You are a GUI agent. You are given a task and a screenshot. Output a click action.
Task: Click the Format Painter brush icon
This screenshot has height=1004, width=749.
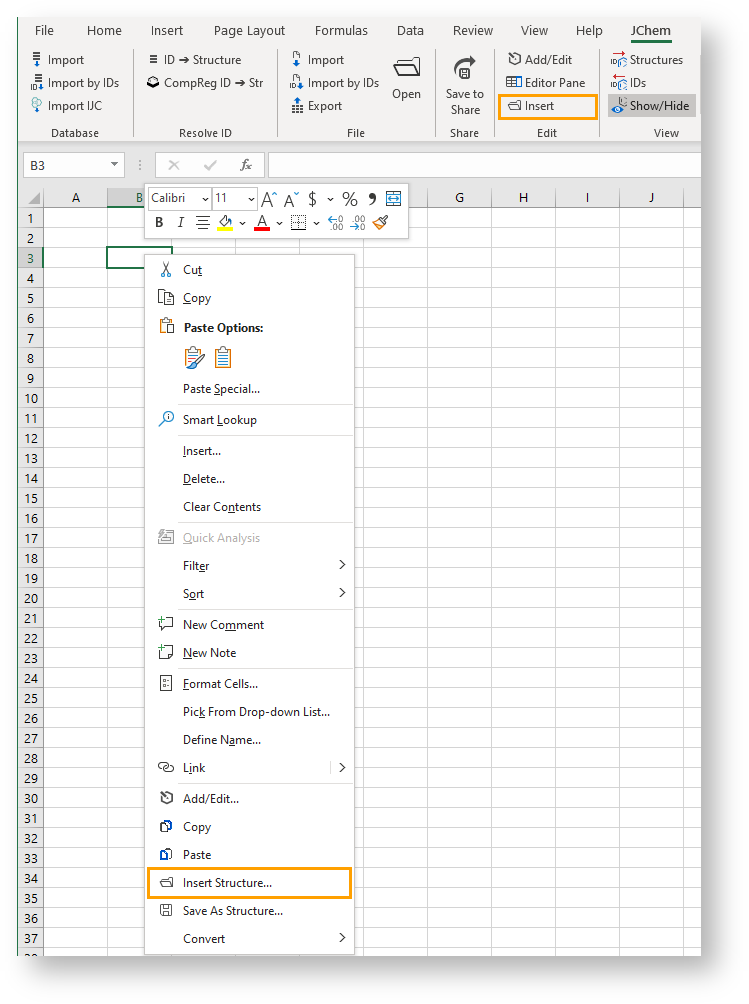coord(380,223)
